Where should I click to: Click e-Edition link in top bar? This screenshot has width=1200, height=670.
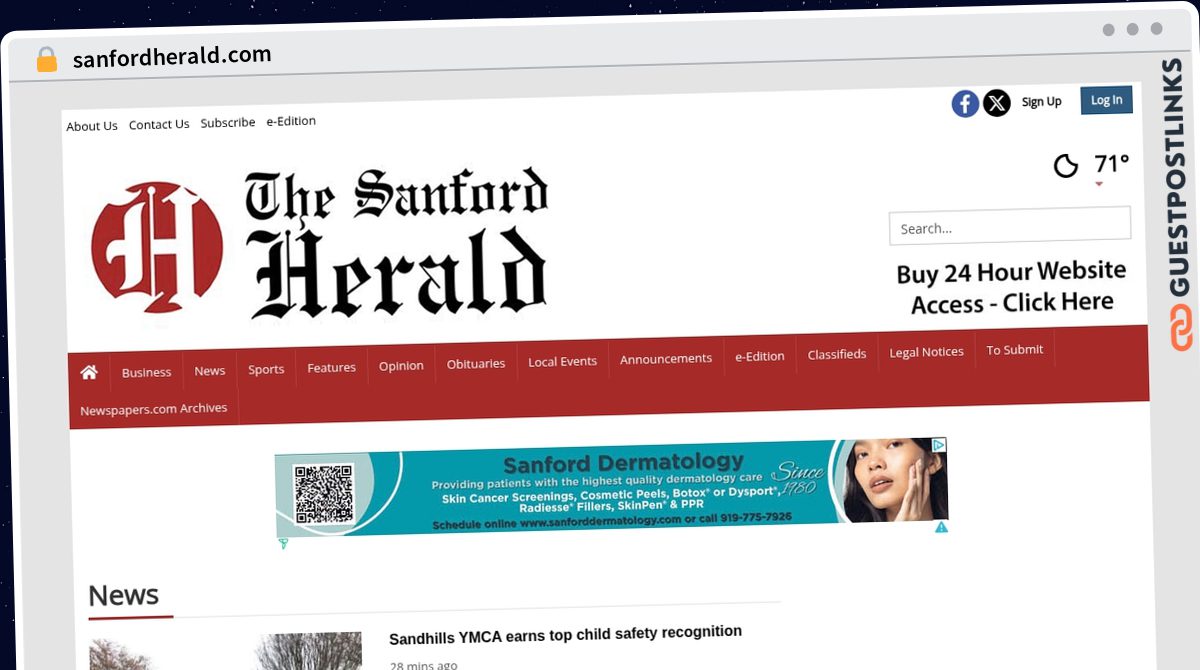click(291, 121)
